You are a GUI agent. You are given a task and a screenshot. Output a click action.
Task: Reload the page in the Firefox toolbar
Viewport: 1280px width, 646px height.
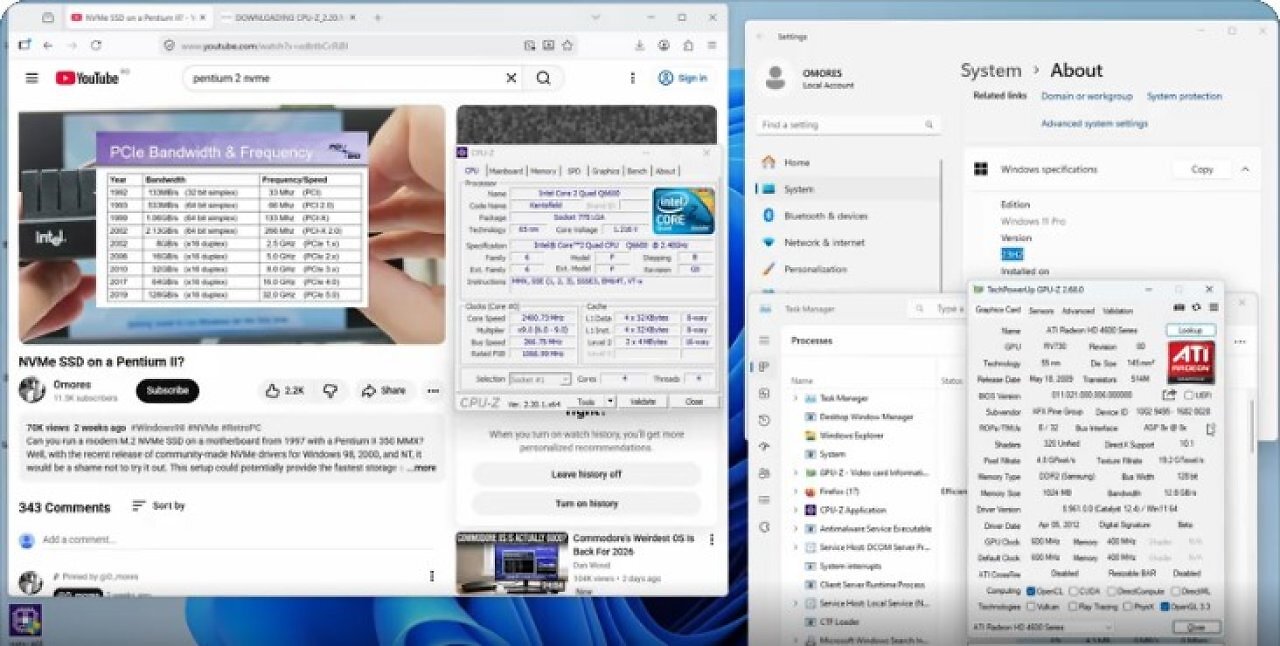96,45
